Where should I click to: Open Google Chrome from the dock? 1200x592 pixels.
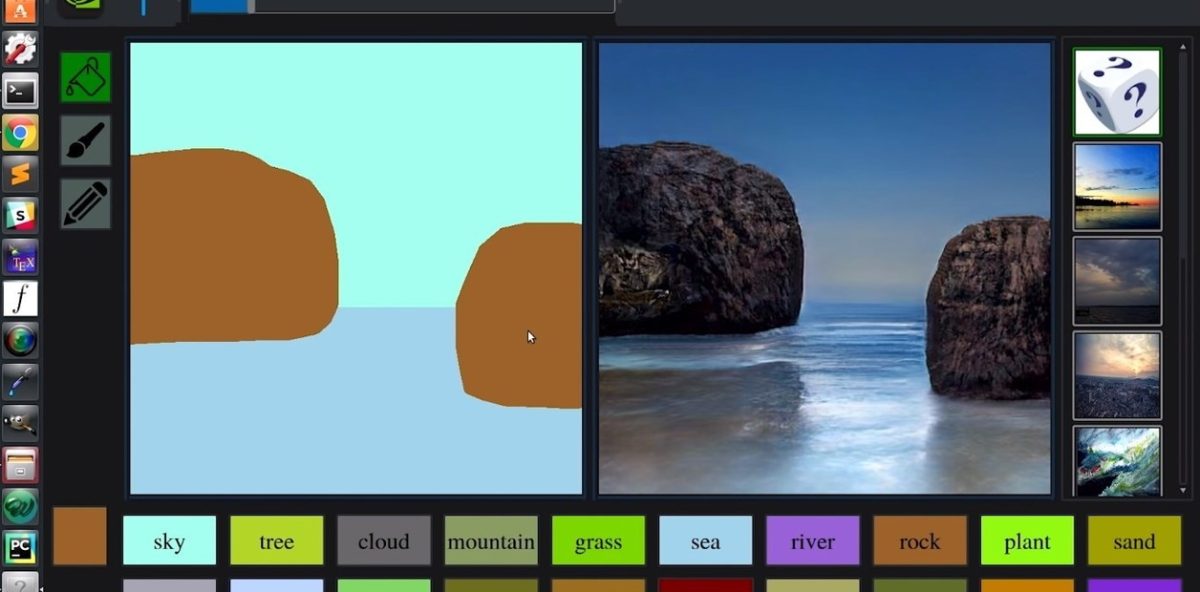(20, 132)
